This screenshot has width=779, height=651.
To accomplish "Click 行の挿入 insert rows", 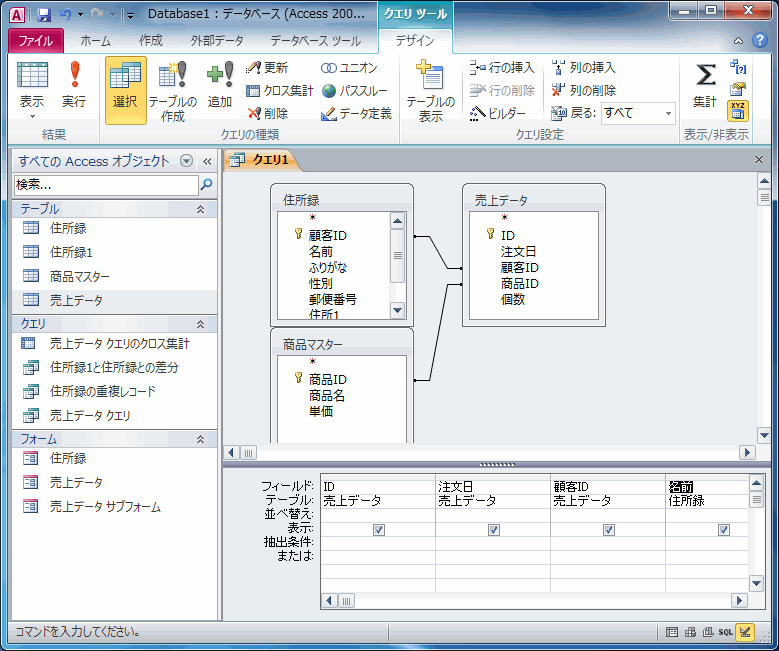I will point(502,68).
